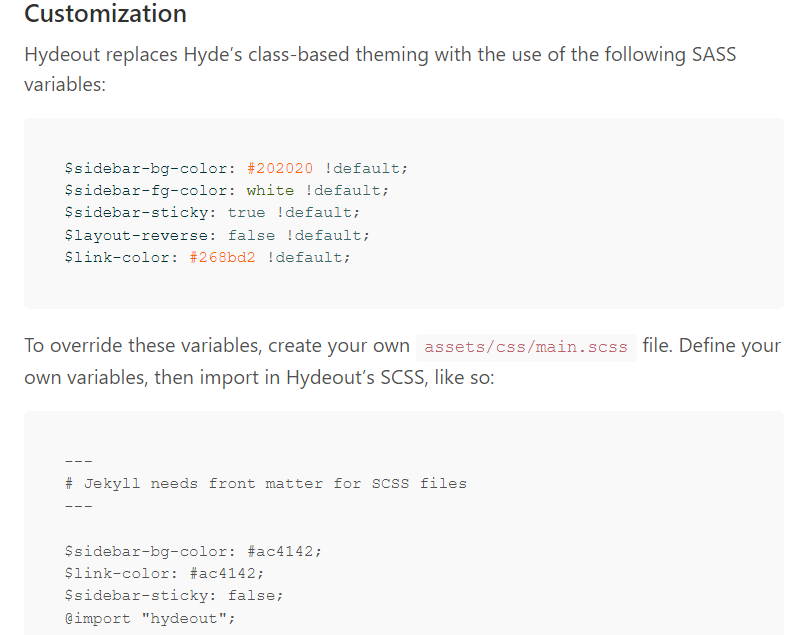Click the $layout-reverse: false !default line
The width and height of the screenshot is (787, 635).
[217, 235]
